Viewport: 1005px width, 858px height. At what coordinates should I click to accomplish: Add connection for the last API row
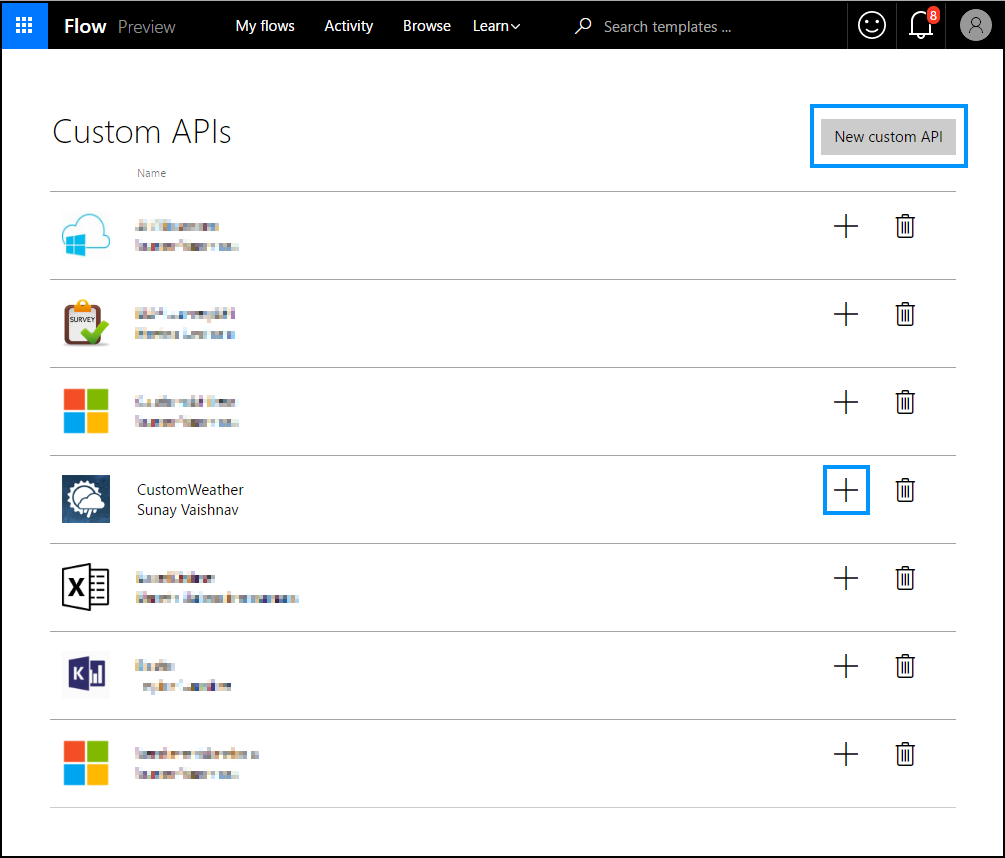click(846, 754)
